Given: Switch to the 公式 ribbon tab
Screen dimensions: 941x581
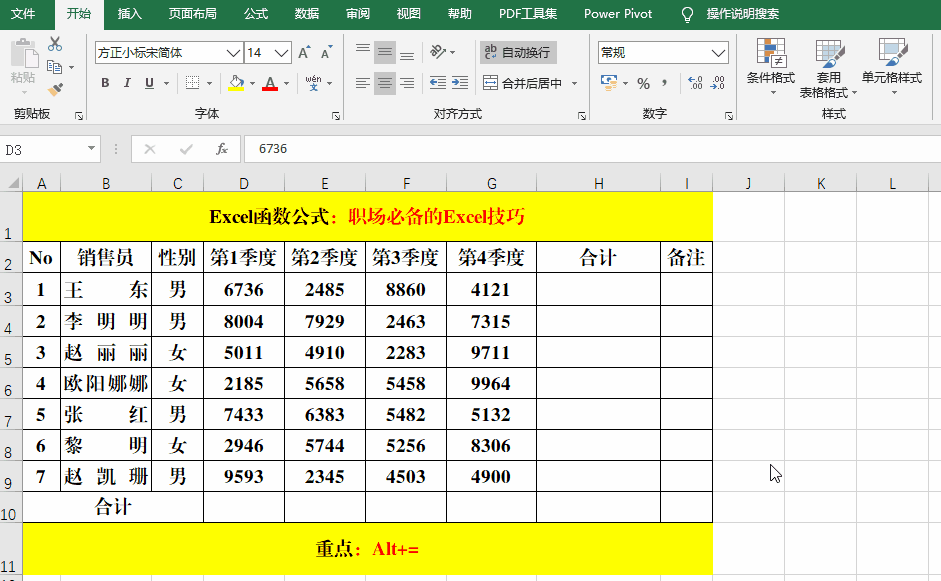Looking at the screenshot, I should 256,15.
